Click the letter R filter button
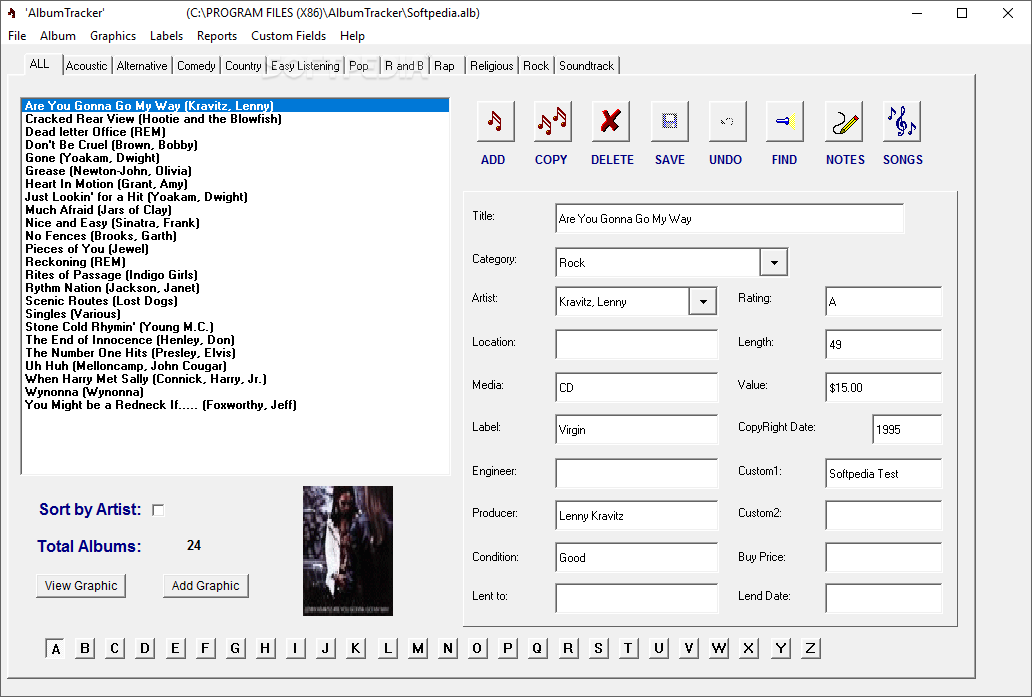This screenshot has height=697, width=1032. coord(568,648)
